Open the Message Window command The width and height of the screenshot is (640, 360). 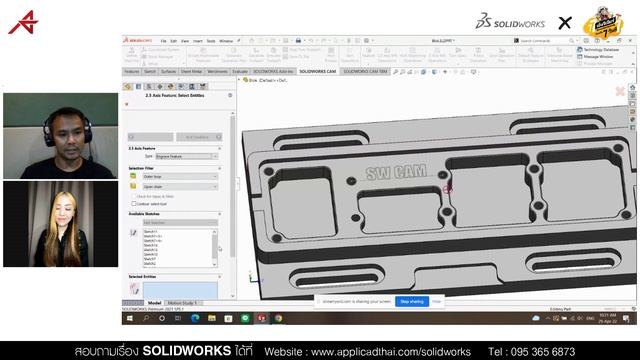(595, 57)
